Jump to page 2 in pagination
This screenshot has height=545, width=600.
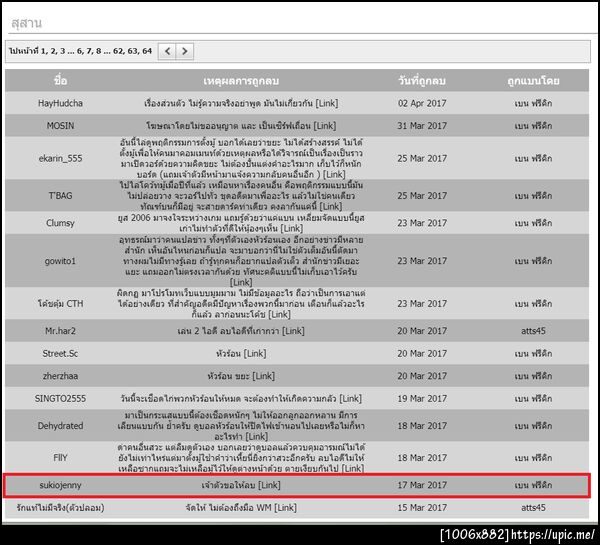coord(53,51)
